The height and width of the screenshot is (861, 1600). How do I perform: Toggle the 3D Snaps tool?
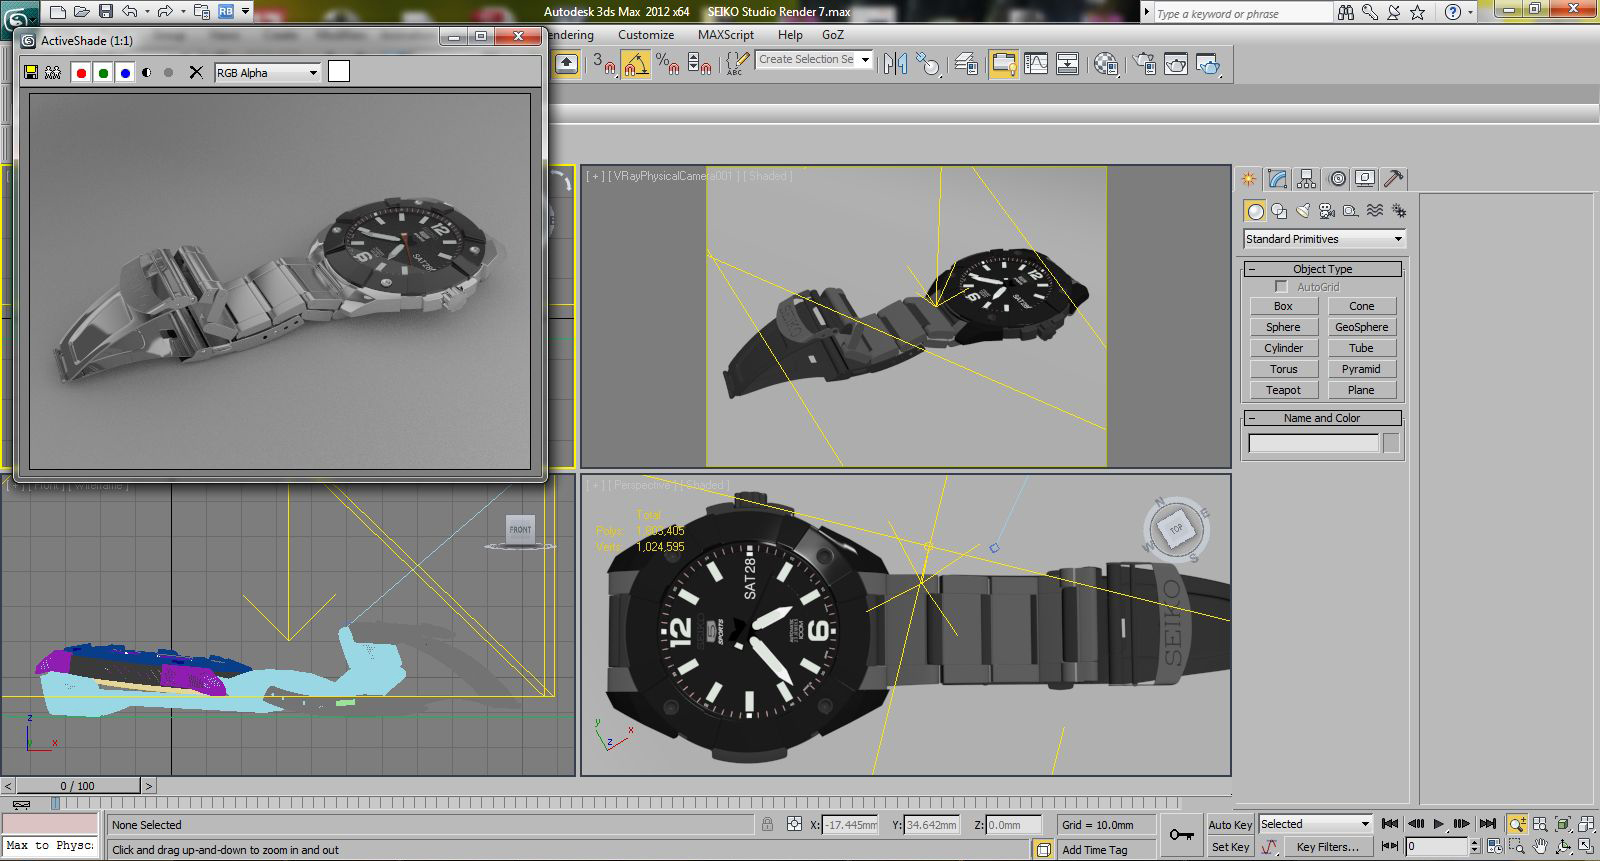pos(604,64)
